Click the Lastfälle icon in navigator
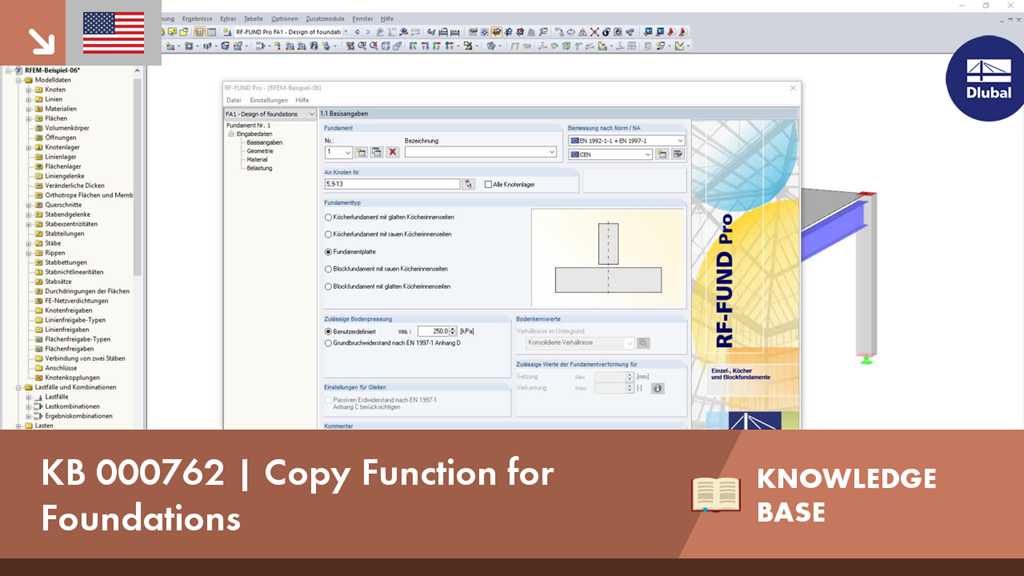 39,396
